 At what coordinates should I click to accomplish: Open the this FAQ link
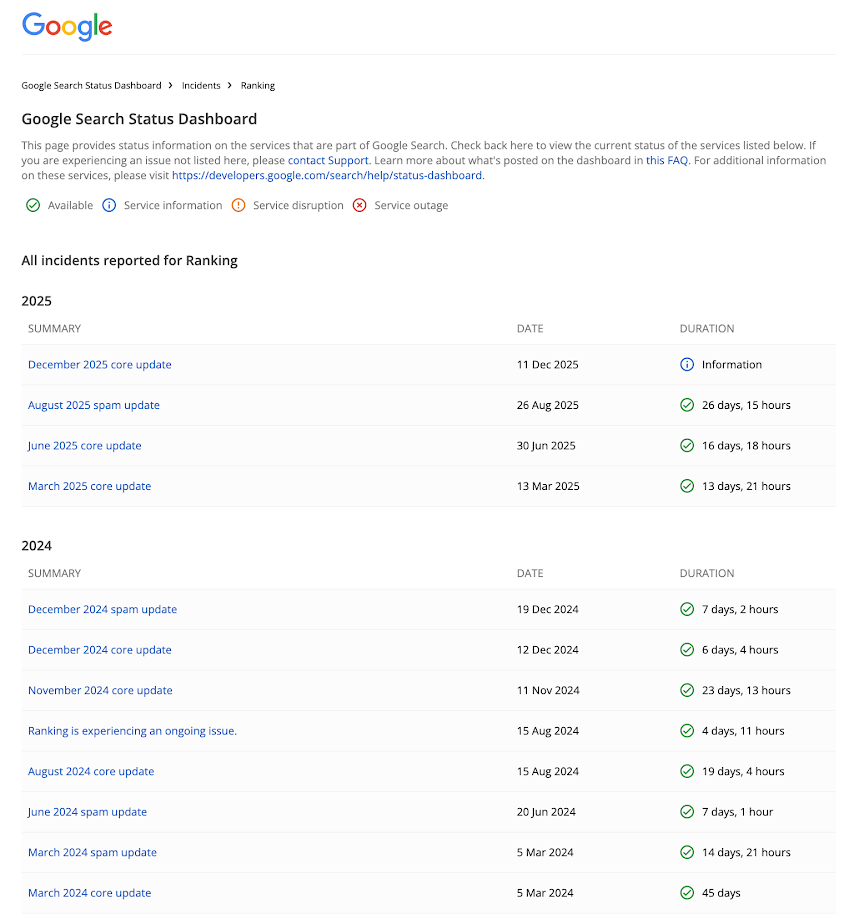pyautogui.click(x=667, y=160)
